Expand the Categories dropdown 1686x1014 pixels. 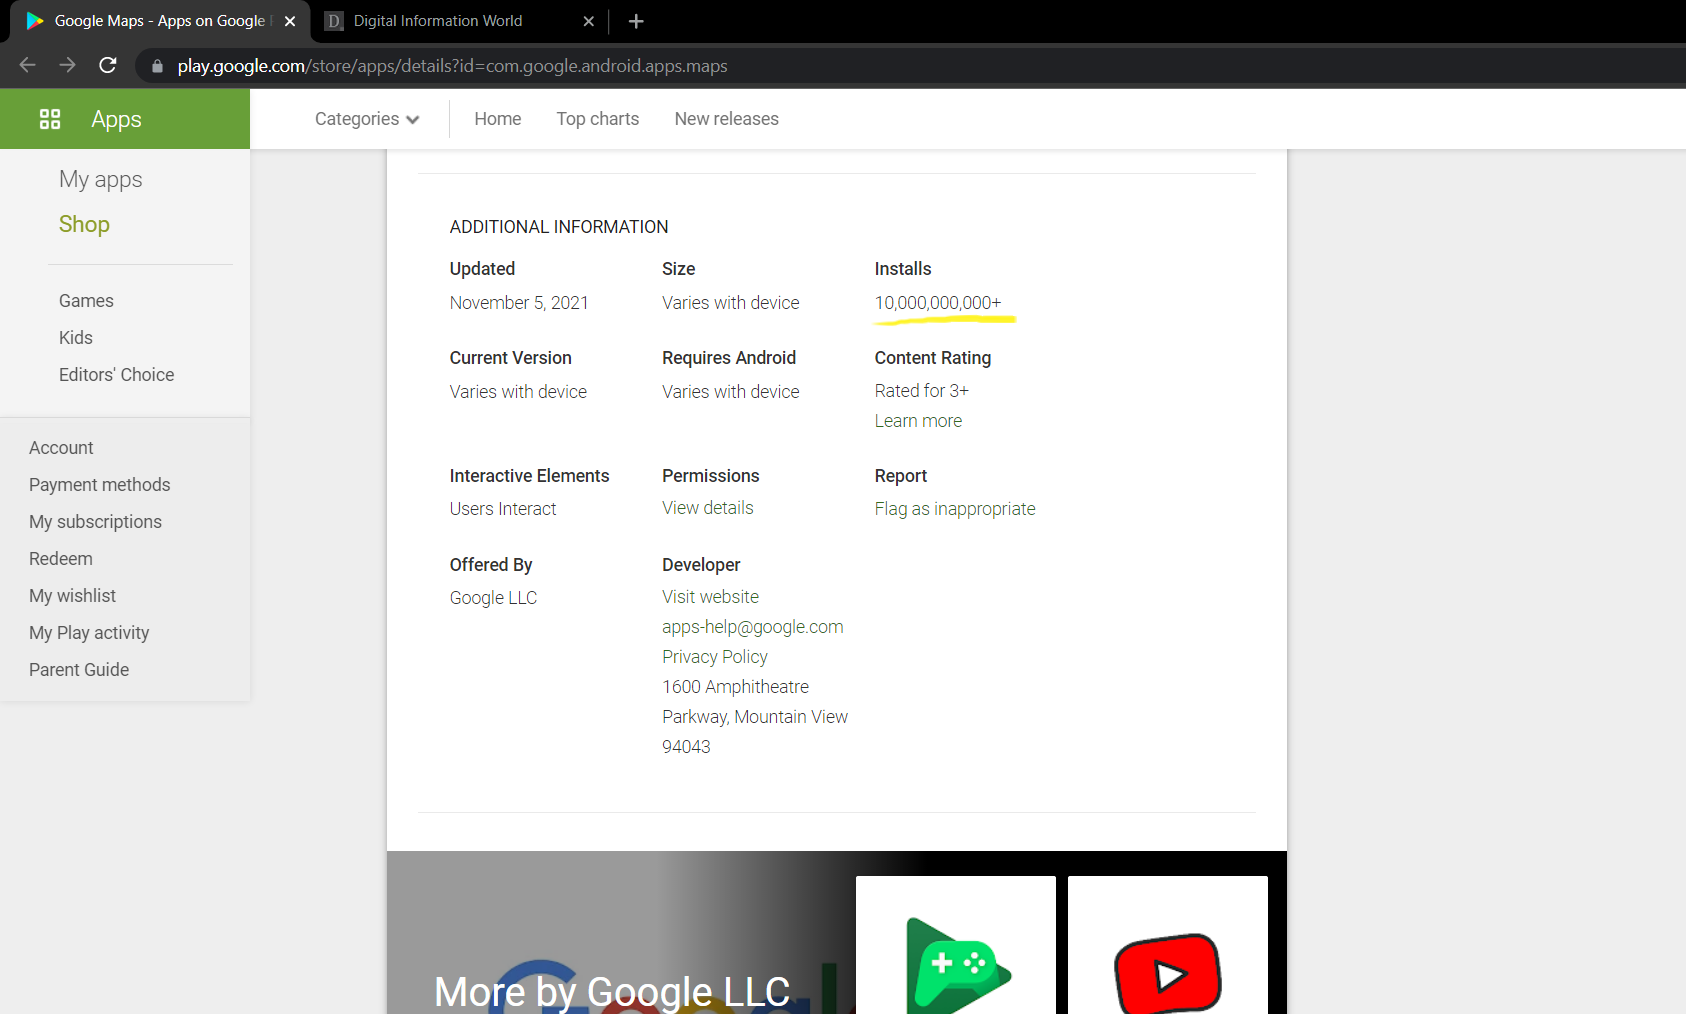pos(367,119)
